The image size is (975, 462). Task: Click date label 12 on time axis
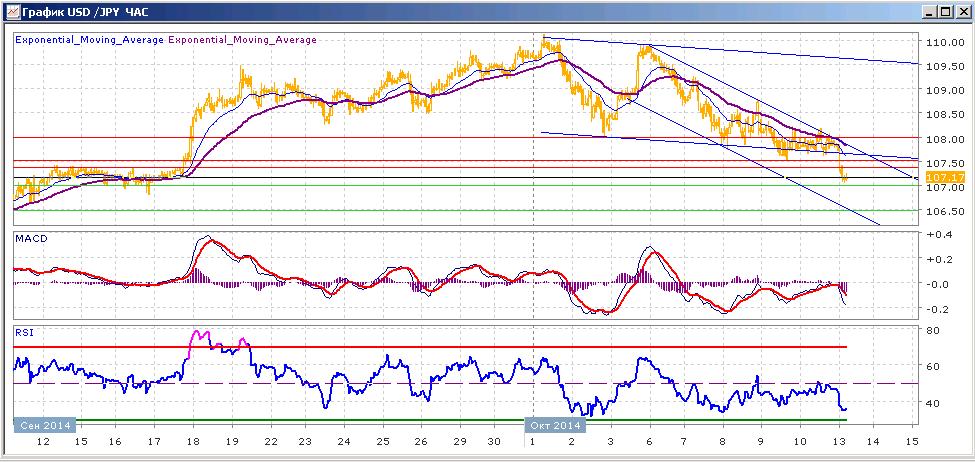click(44, 441)
